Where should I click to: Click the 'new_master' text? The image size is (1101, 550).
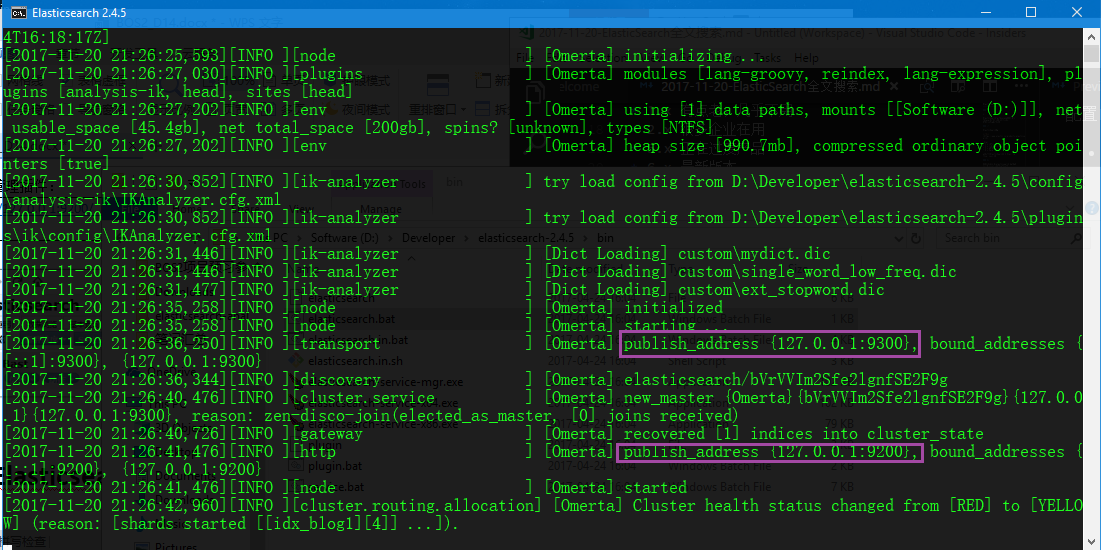click(668, 398)
